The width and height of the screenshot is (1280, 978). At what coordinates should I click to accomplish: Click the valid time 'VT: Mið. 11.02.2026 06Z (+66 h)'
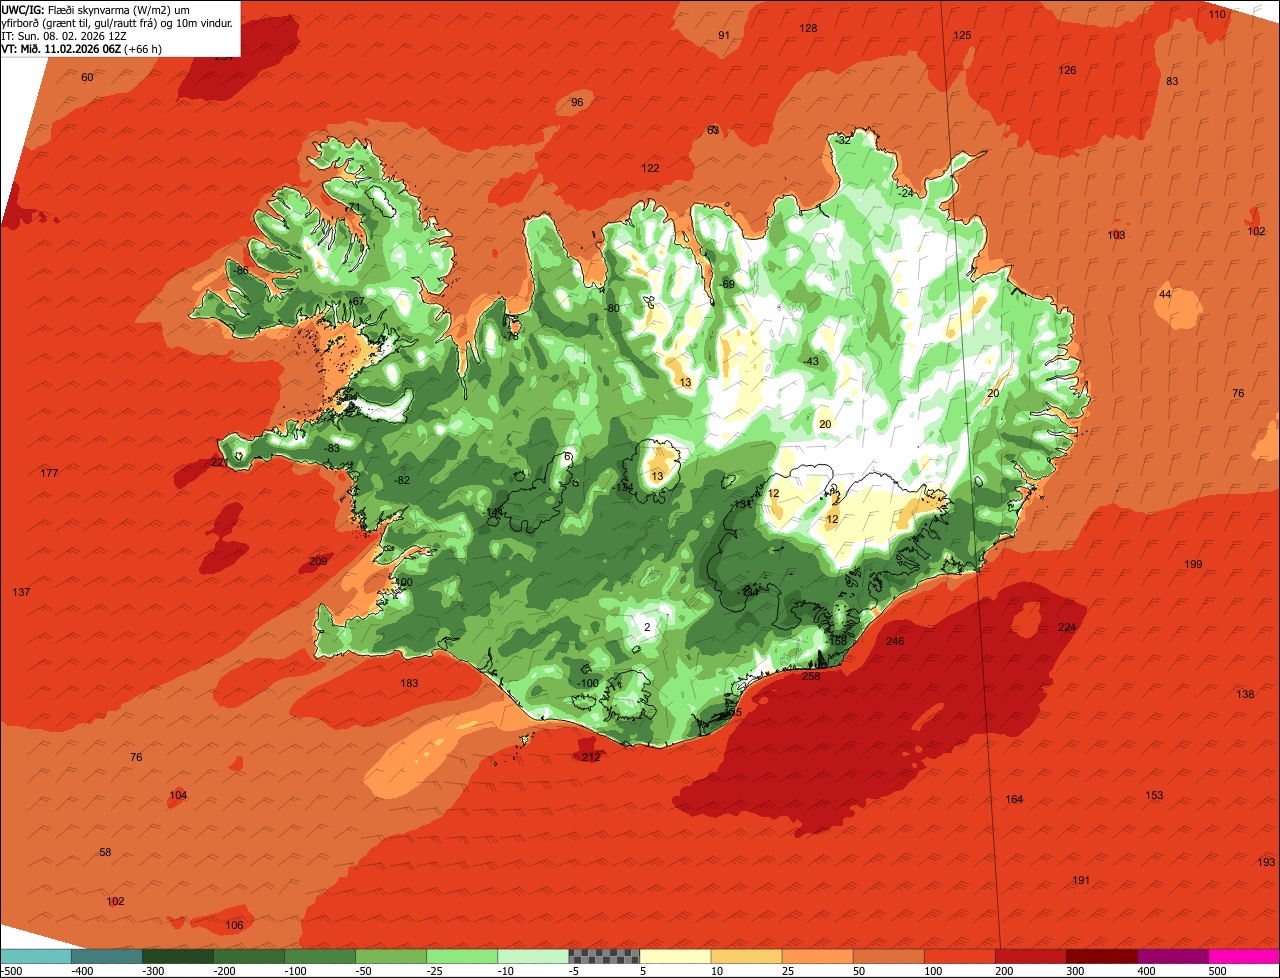click(x=82, y=48)
